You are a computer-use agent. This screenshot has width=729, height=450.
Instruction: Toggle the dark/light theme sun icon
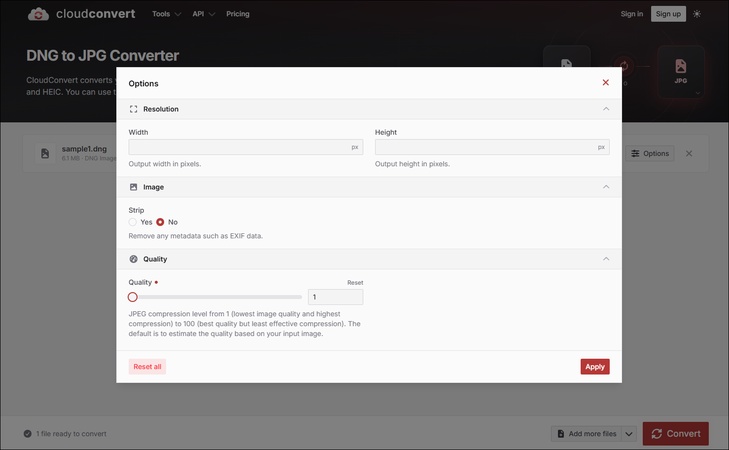(x=696, y=14)
